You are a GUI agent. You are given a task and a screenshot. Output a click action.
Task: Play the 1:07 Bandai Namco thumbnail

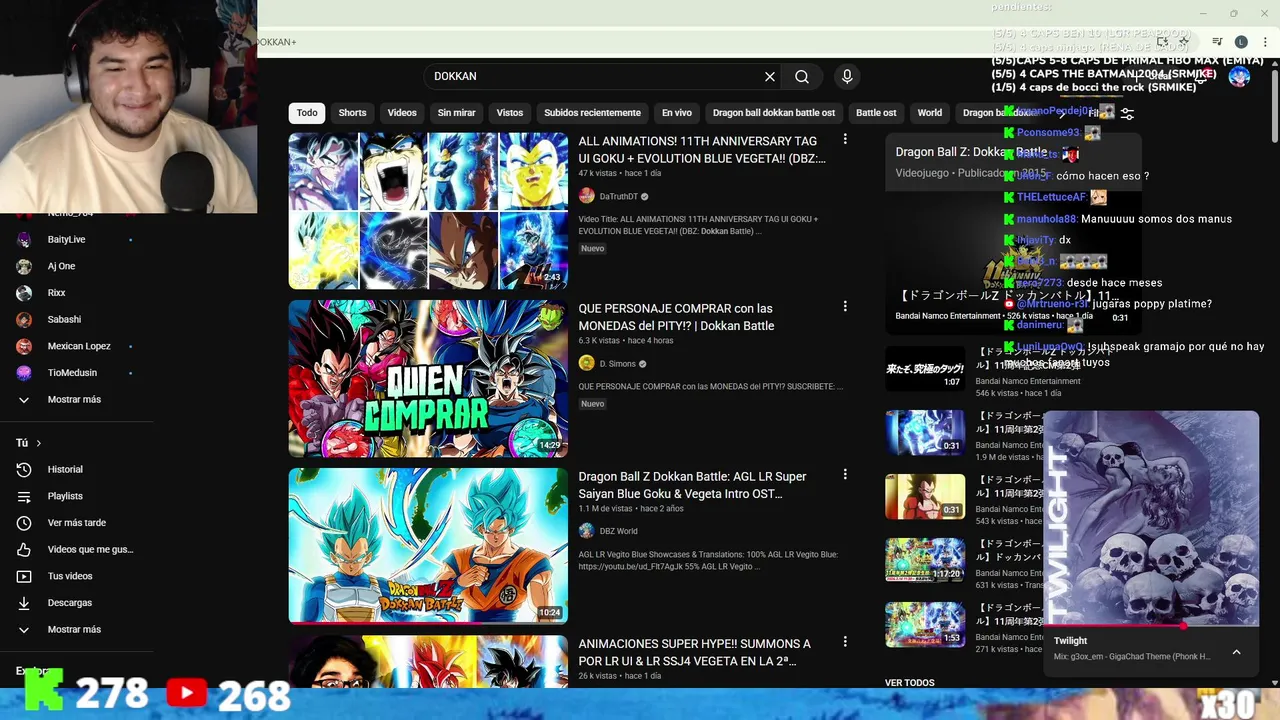pos(925,369)
